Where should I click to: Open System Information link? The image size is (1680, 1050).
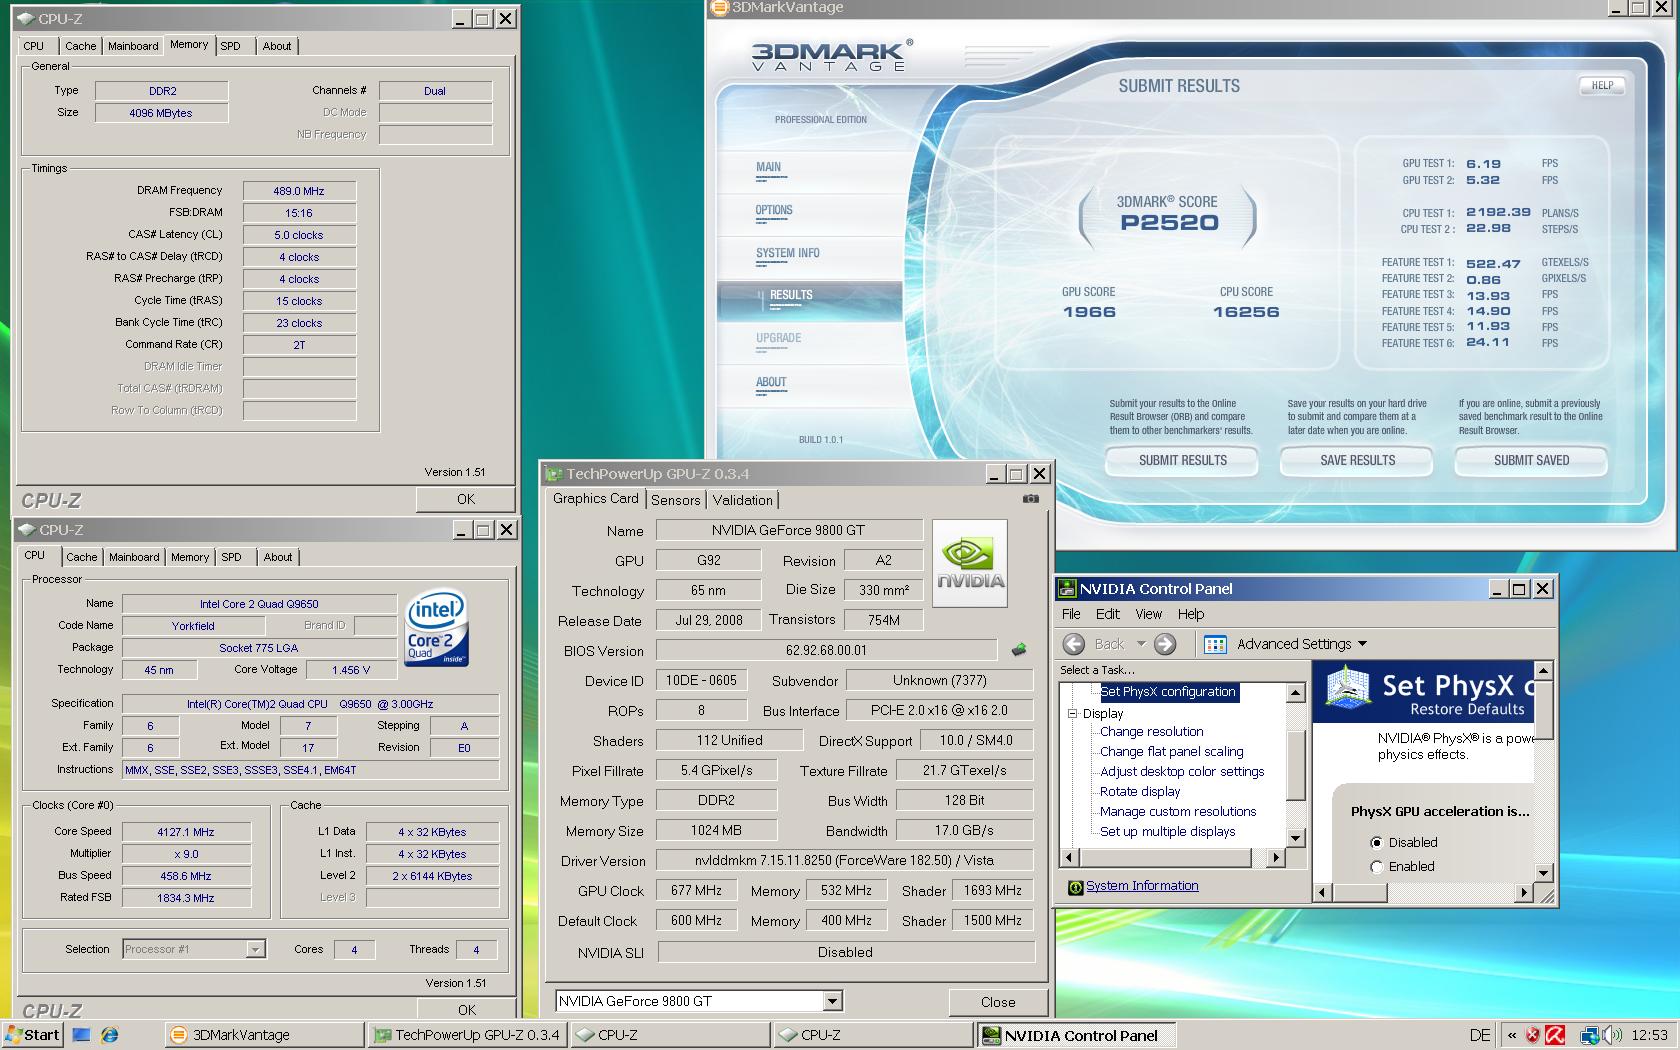click(1142, 886)
